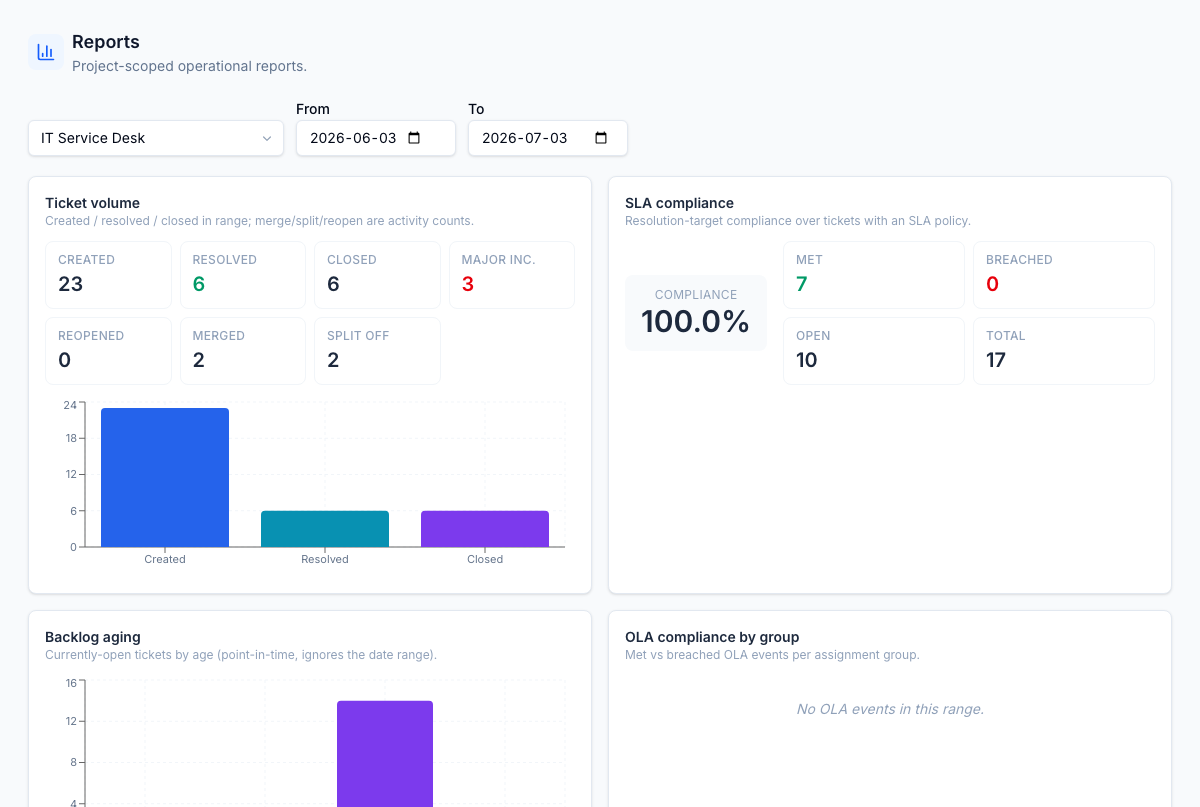This screenshot has width=1200, height=807.
Task: Click the OLA compliance by group heading
Action: [x=712, y=637]
